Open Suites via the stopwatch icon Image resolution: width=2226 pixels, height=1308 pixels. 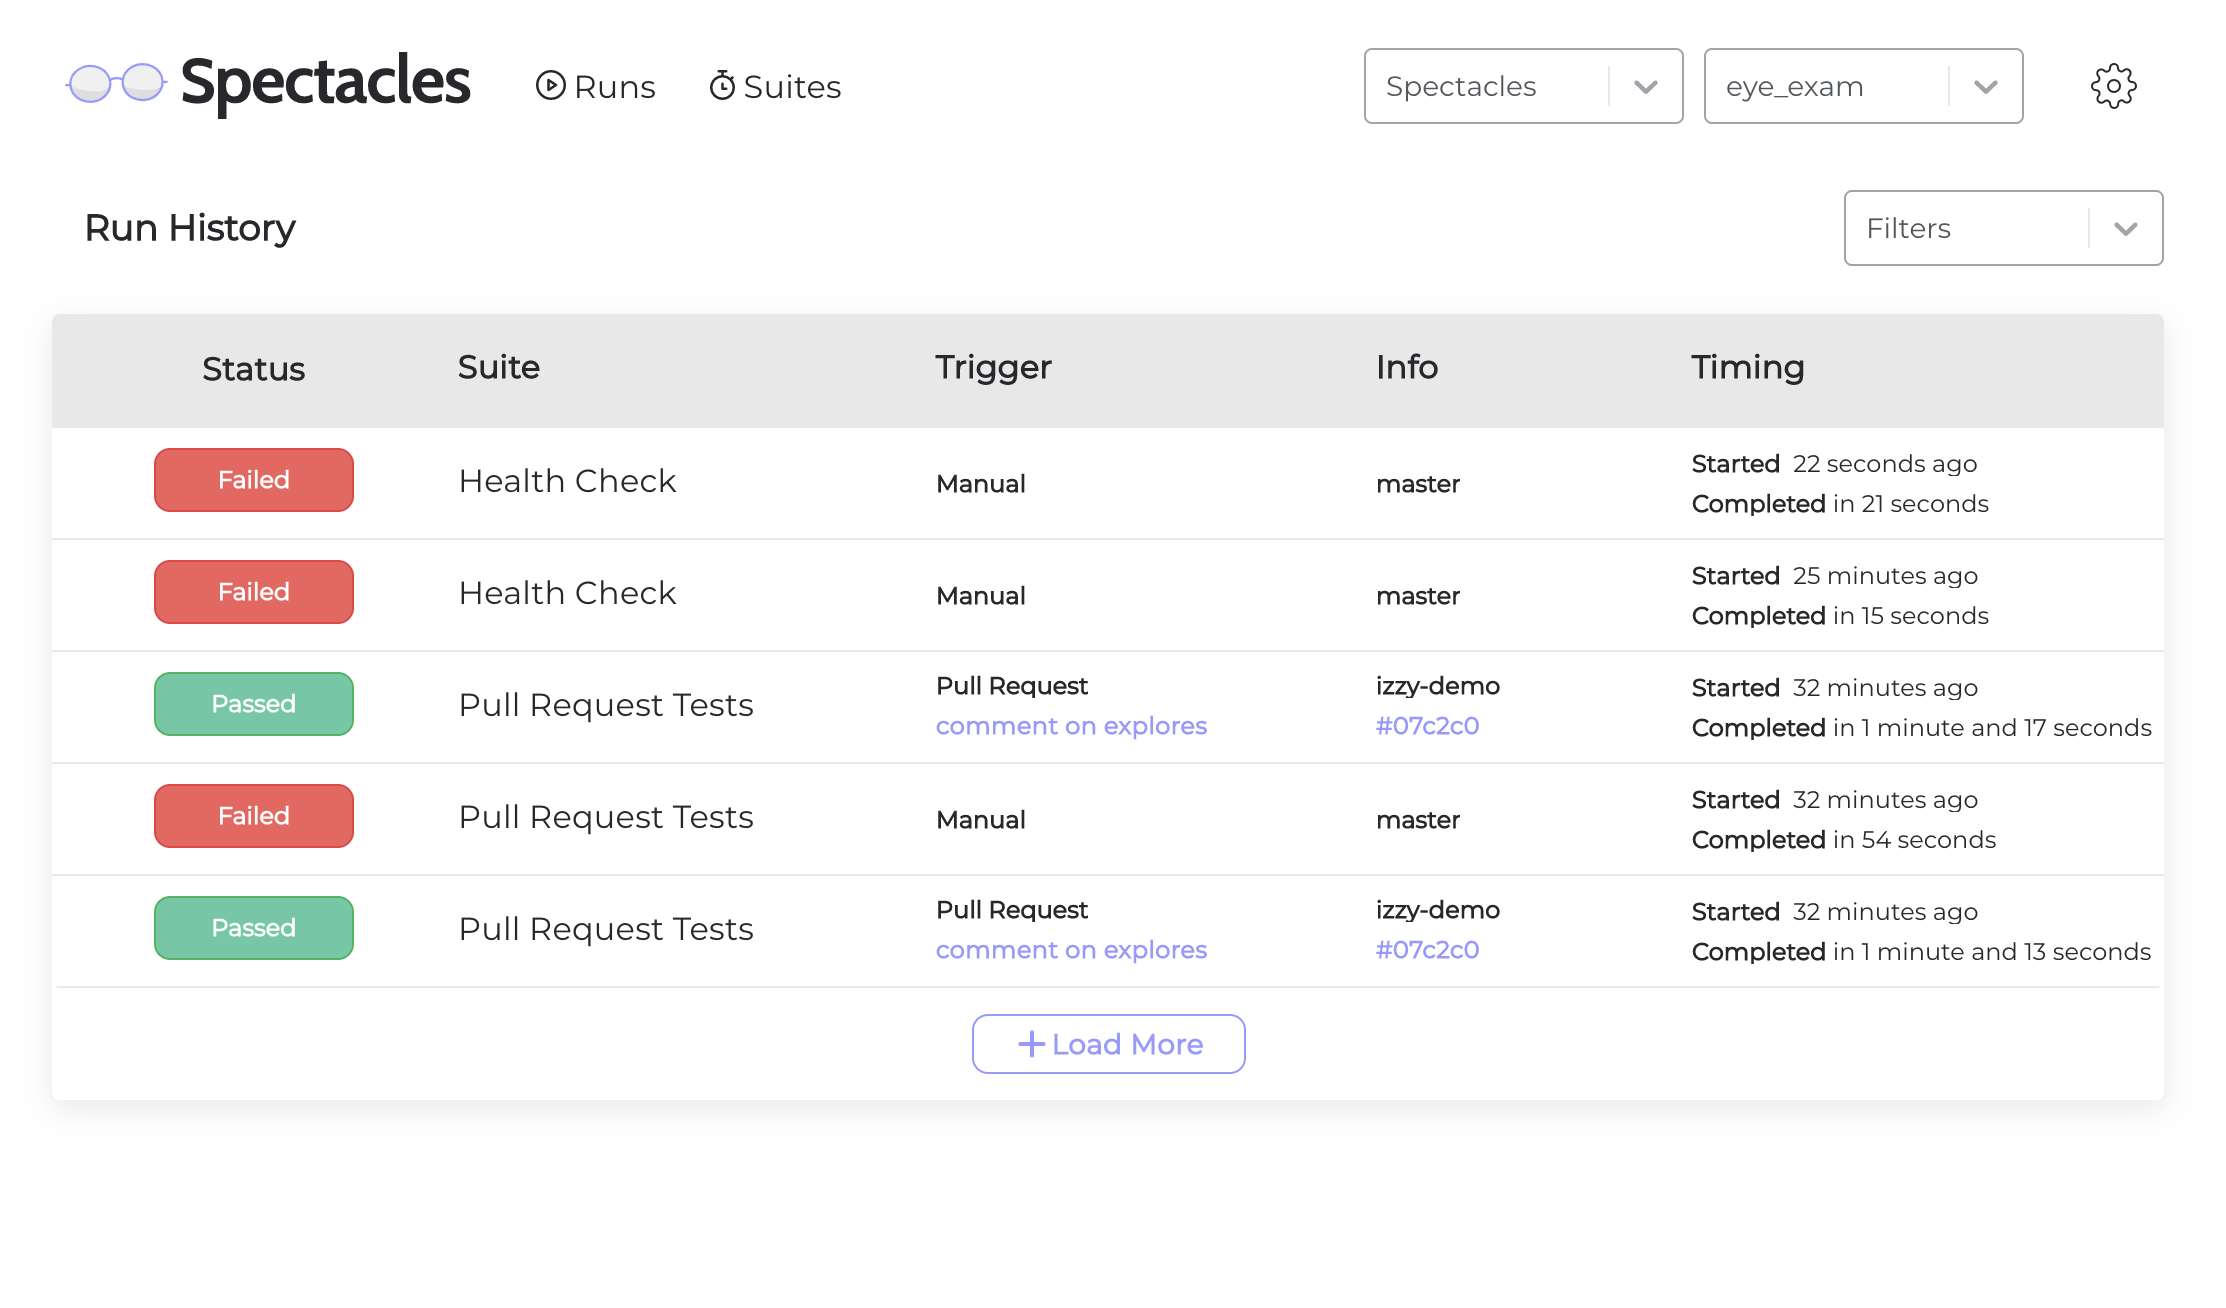point(723,86)
